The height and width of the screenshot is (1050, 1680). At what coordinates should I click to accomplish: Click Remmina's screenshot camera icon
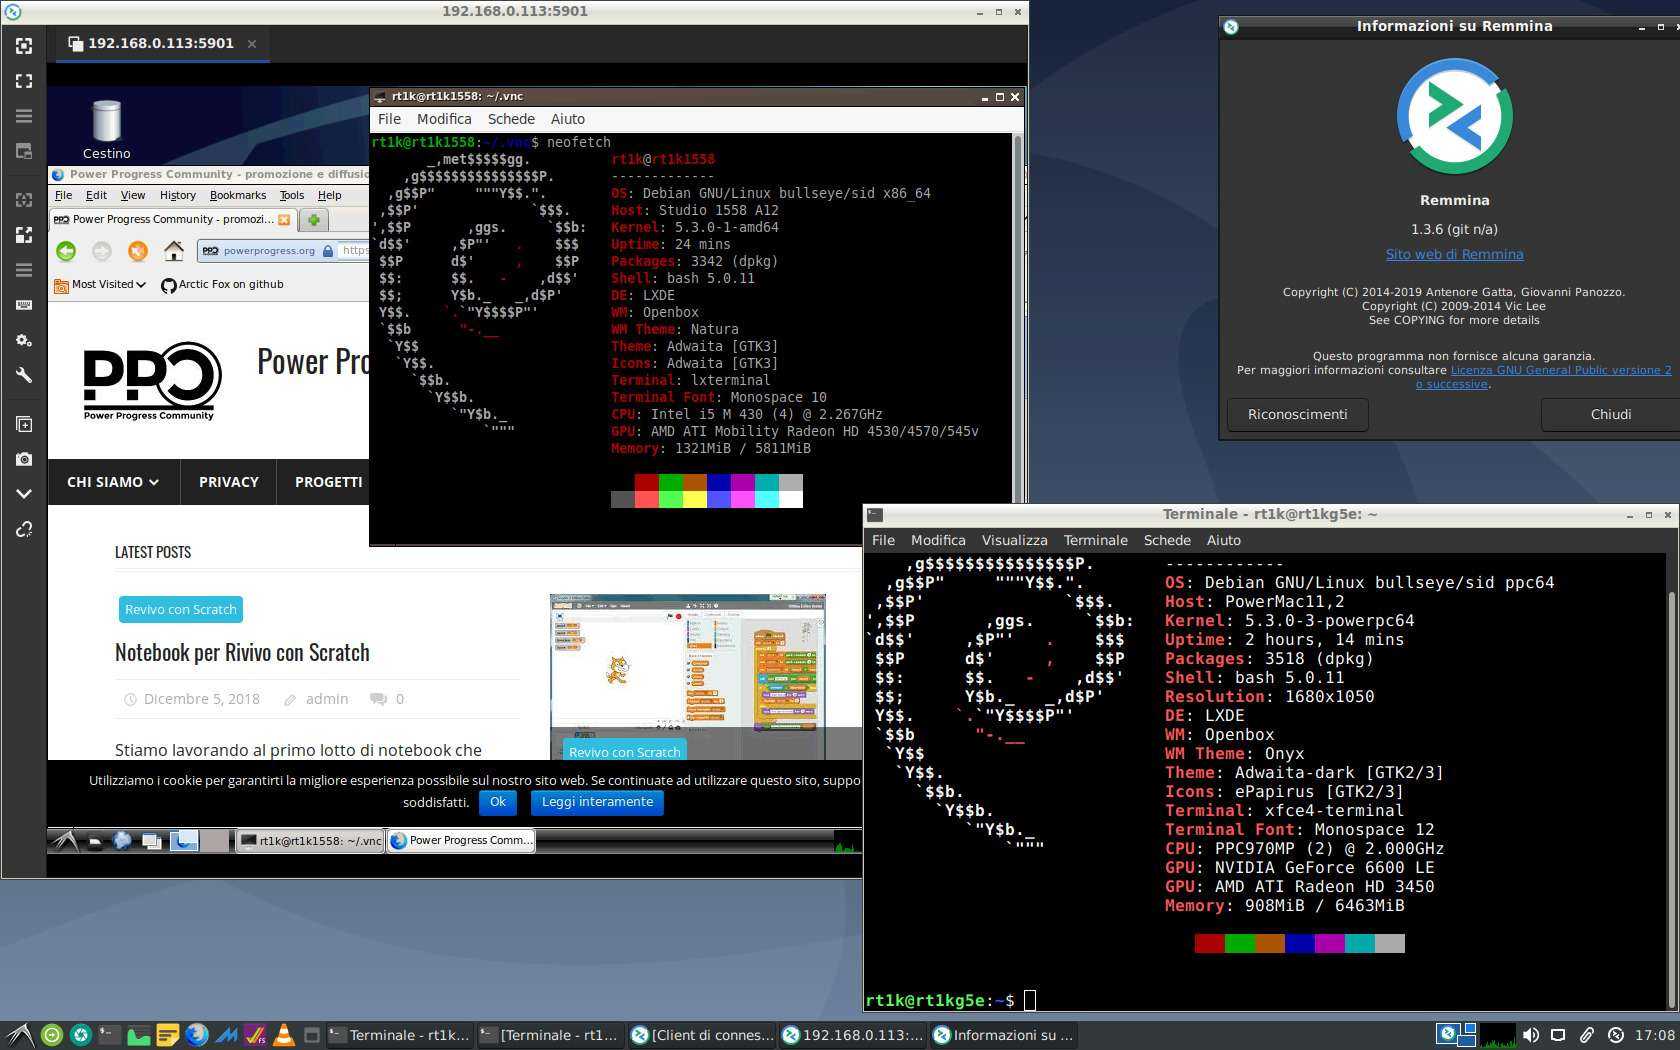coord(24,459)
